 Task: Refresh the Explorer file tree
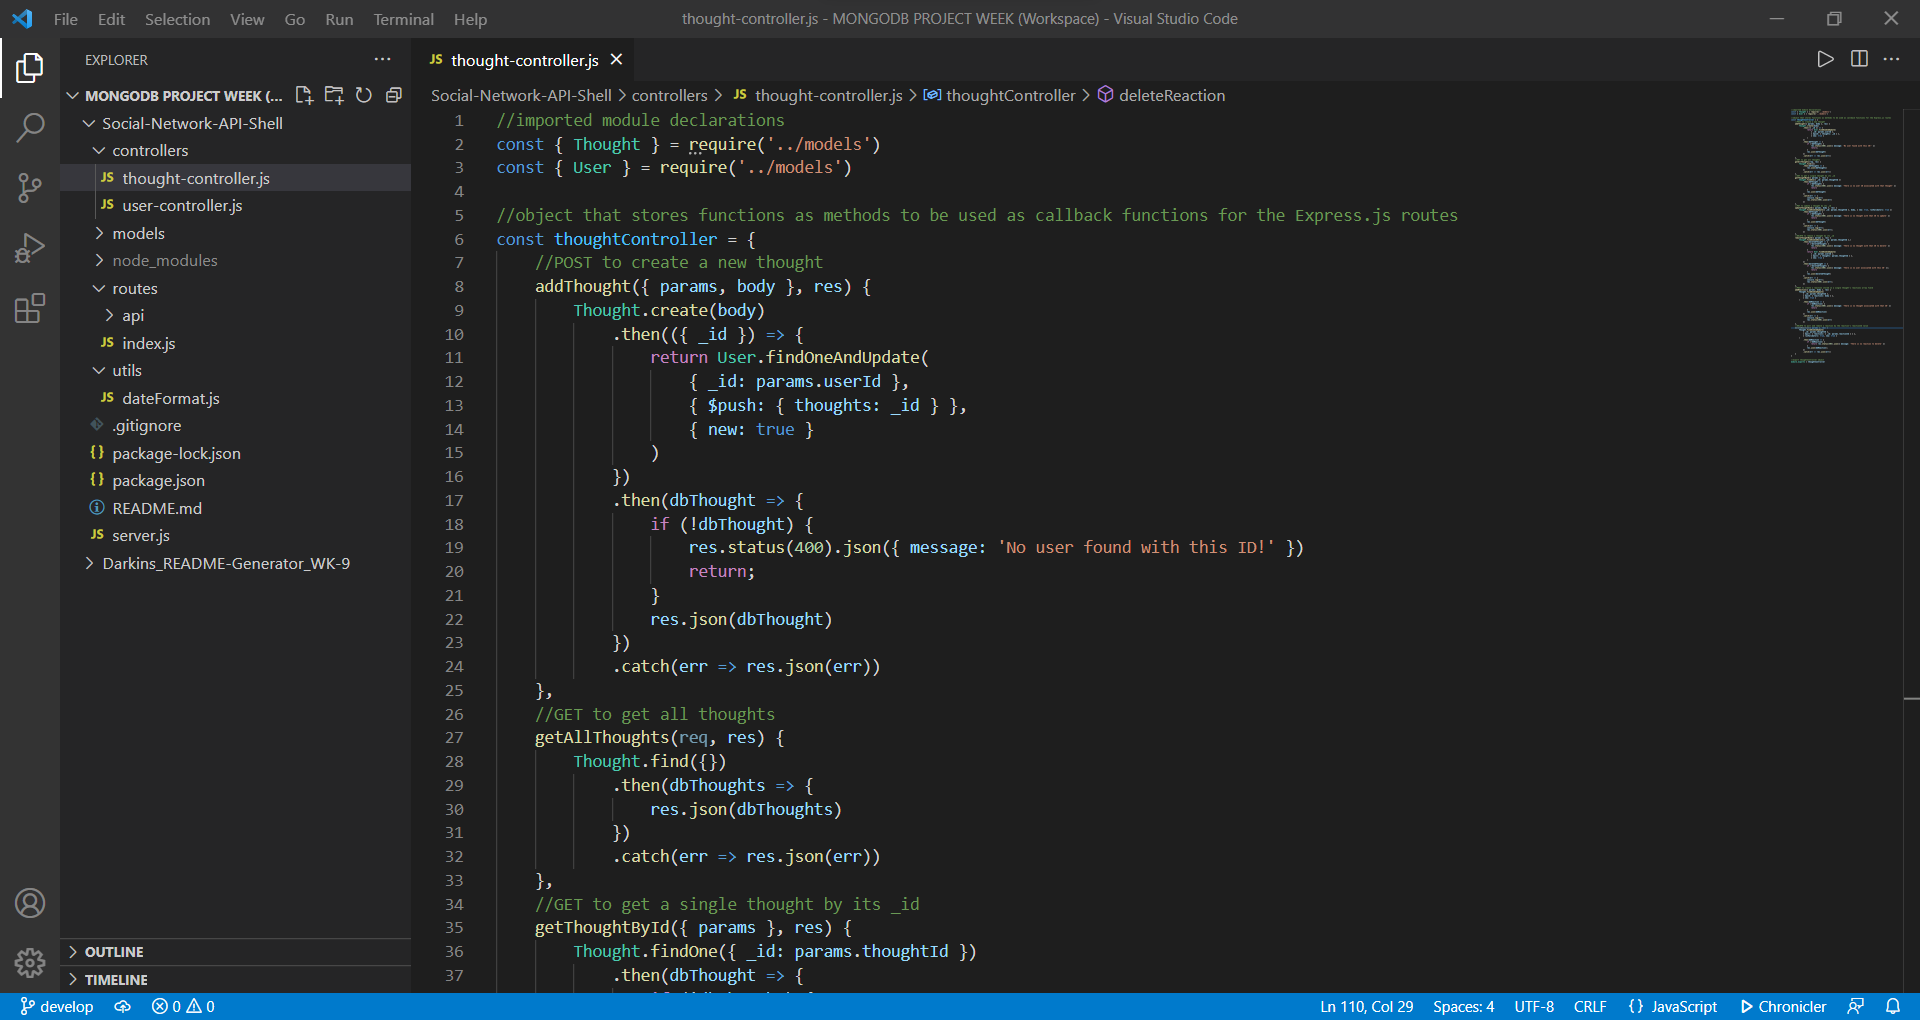click(363, 95)
